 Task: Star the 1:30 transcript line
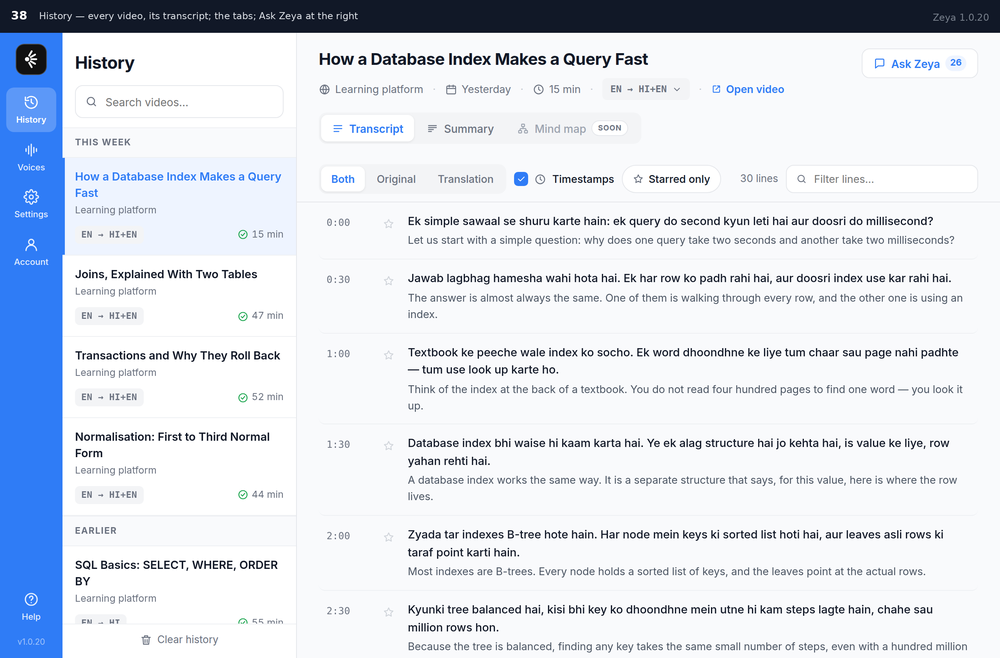point(388,445)
